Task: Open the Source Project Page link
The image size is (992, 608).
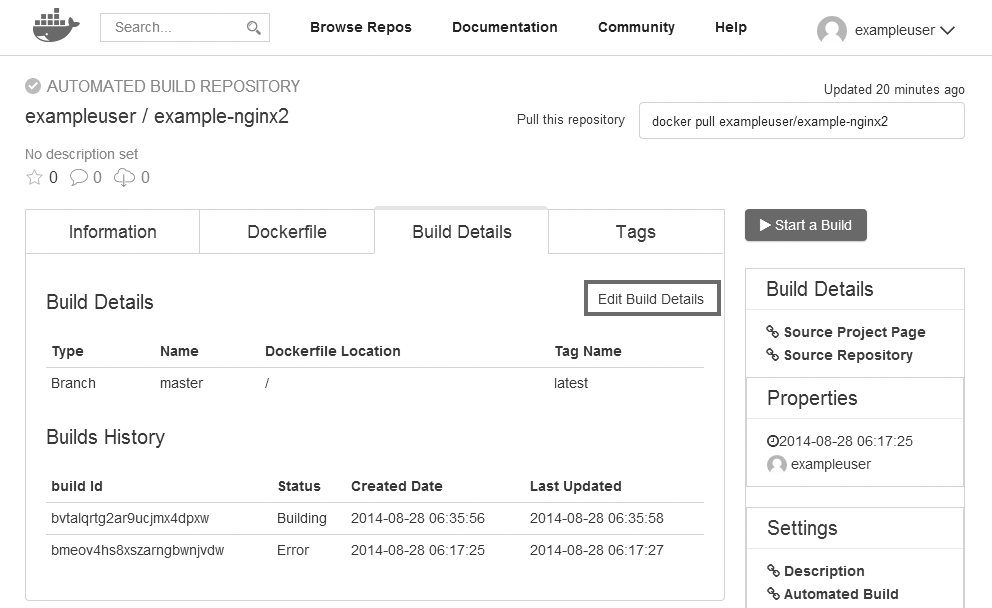Action: click(x=854, y=332)
